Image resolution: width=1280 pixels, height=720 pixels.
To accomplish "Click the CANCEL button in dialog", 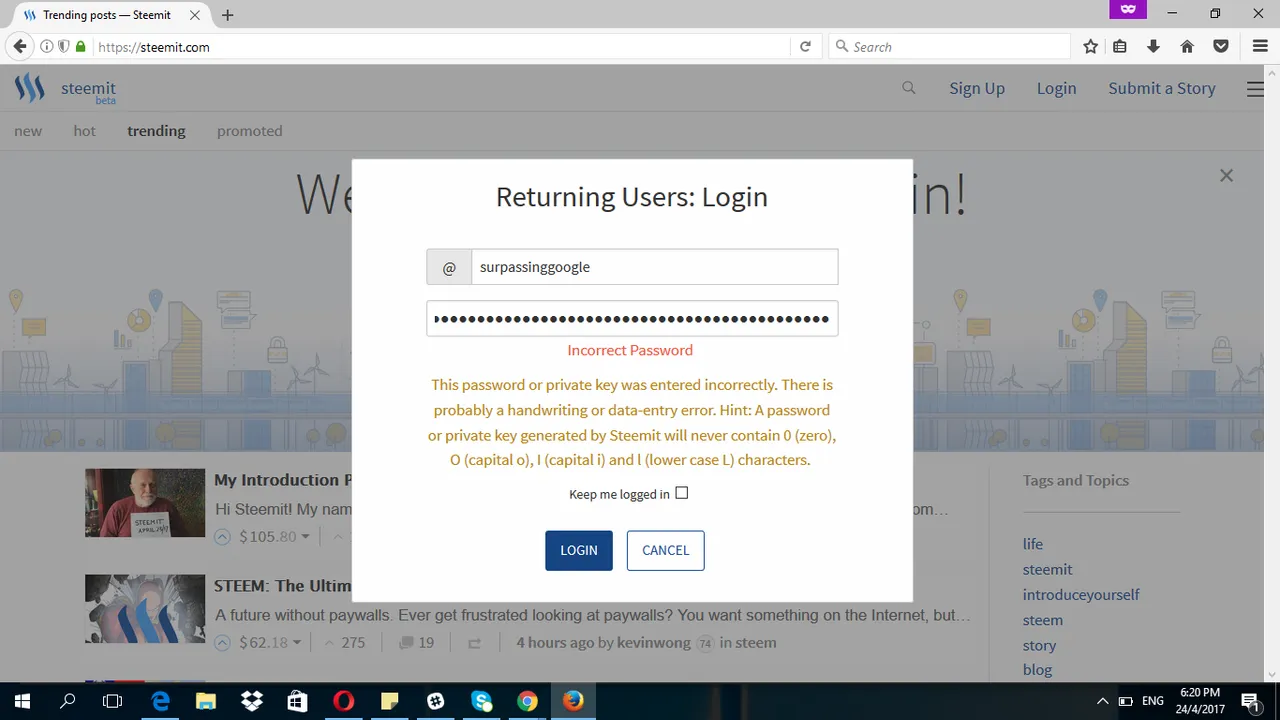I will [x=666, y=550].
